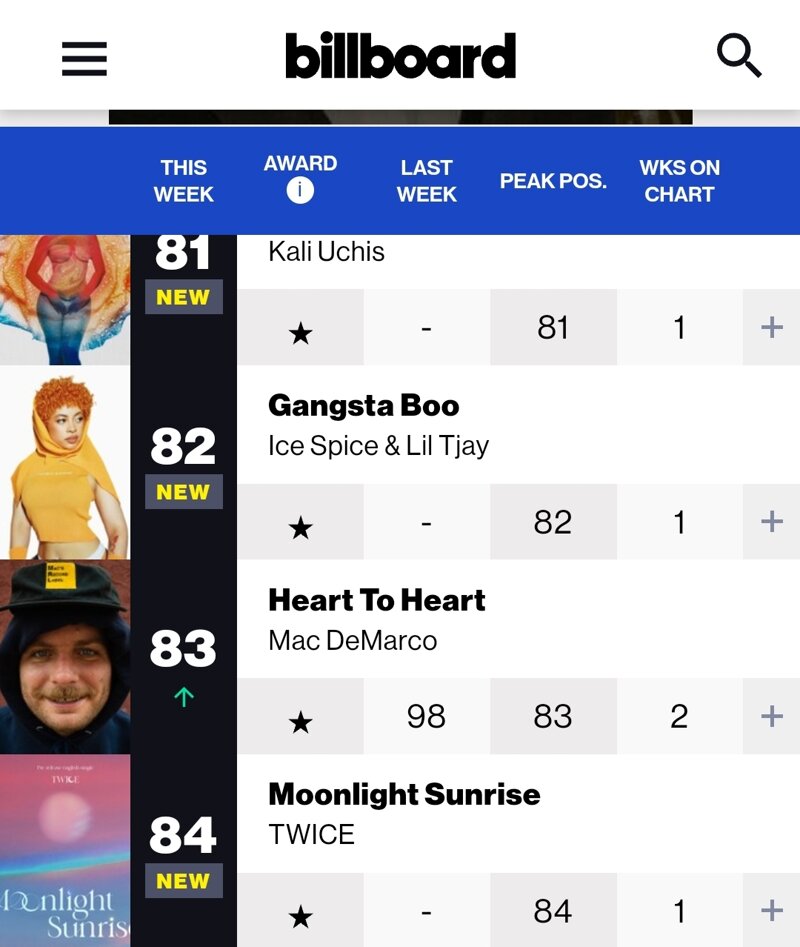Open the Billboard logo home link
Screen dimensions: 800x947
pos(400,56)
